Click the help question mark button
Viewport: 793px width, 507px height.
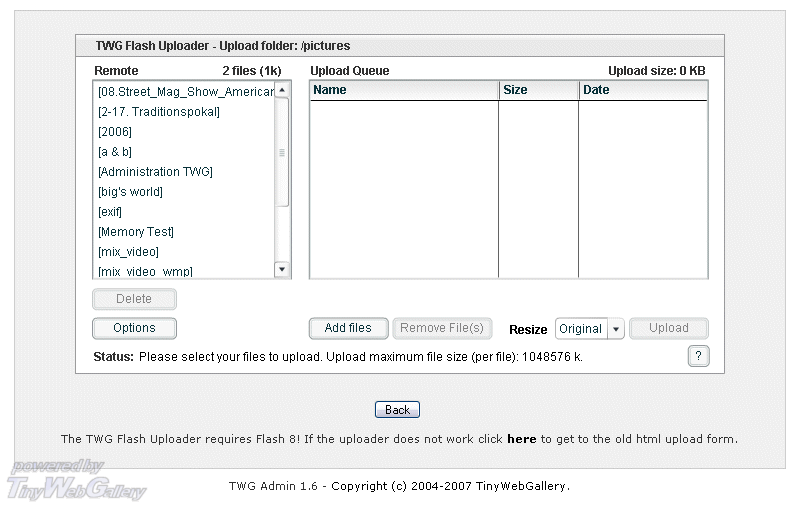[x=698, y=356]
